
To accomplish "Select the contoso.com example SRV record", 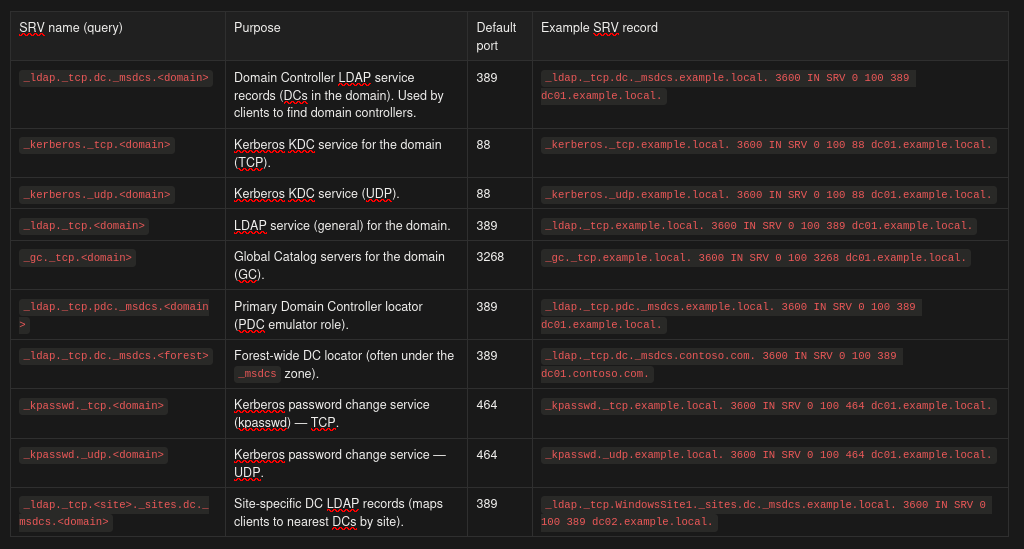I will click(721, 365).
